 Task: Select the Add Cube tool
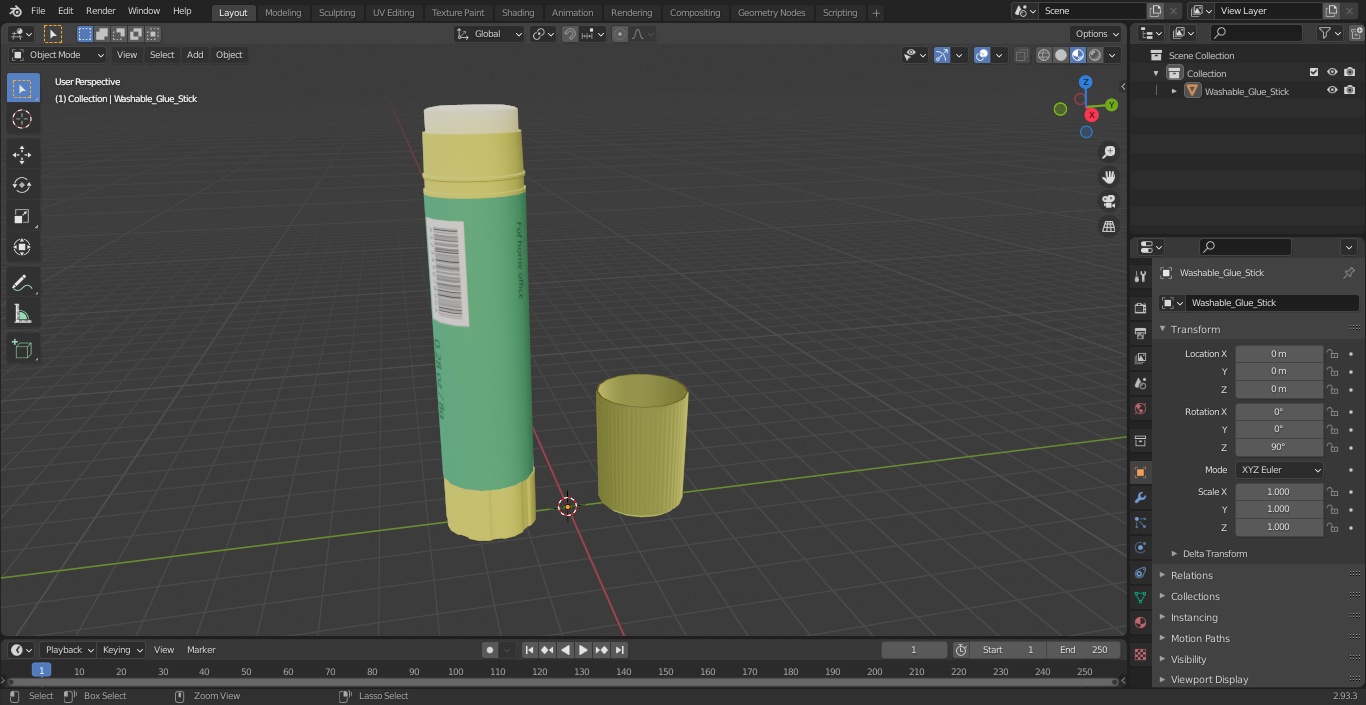tap(22, 350)
